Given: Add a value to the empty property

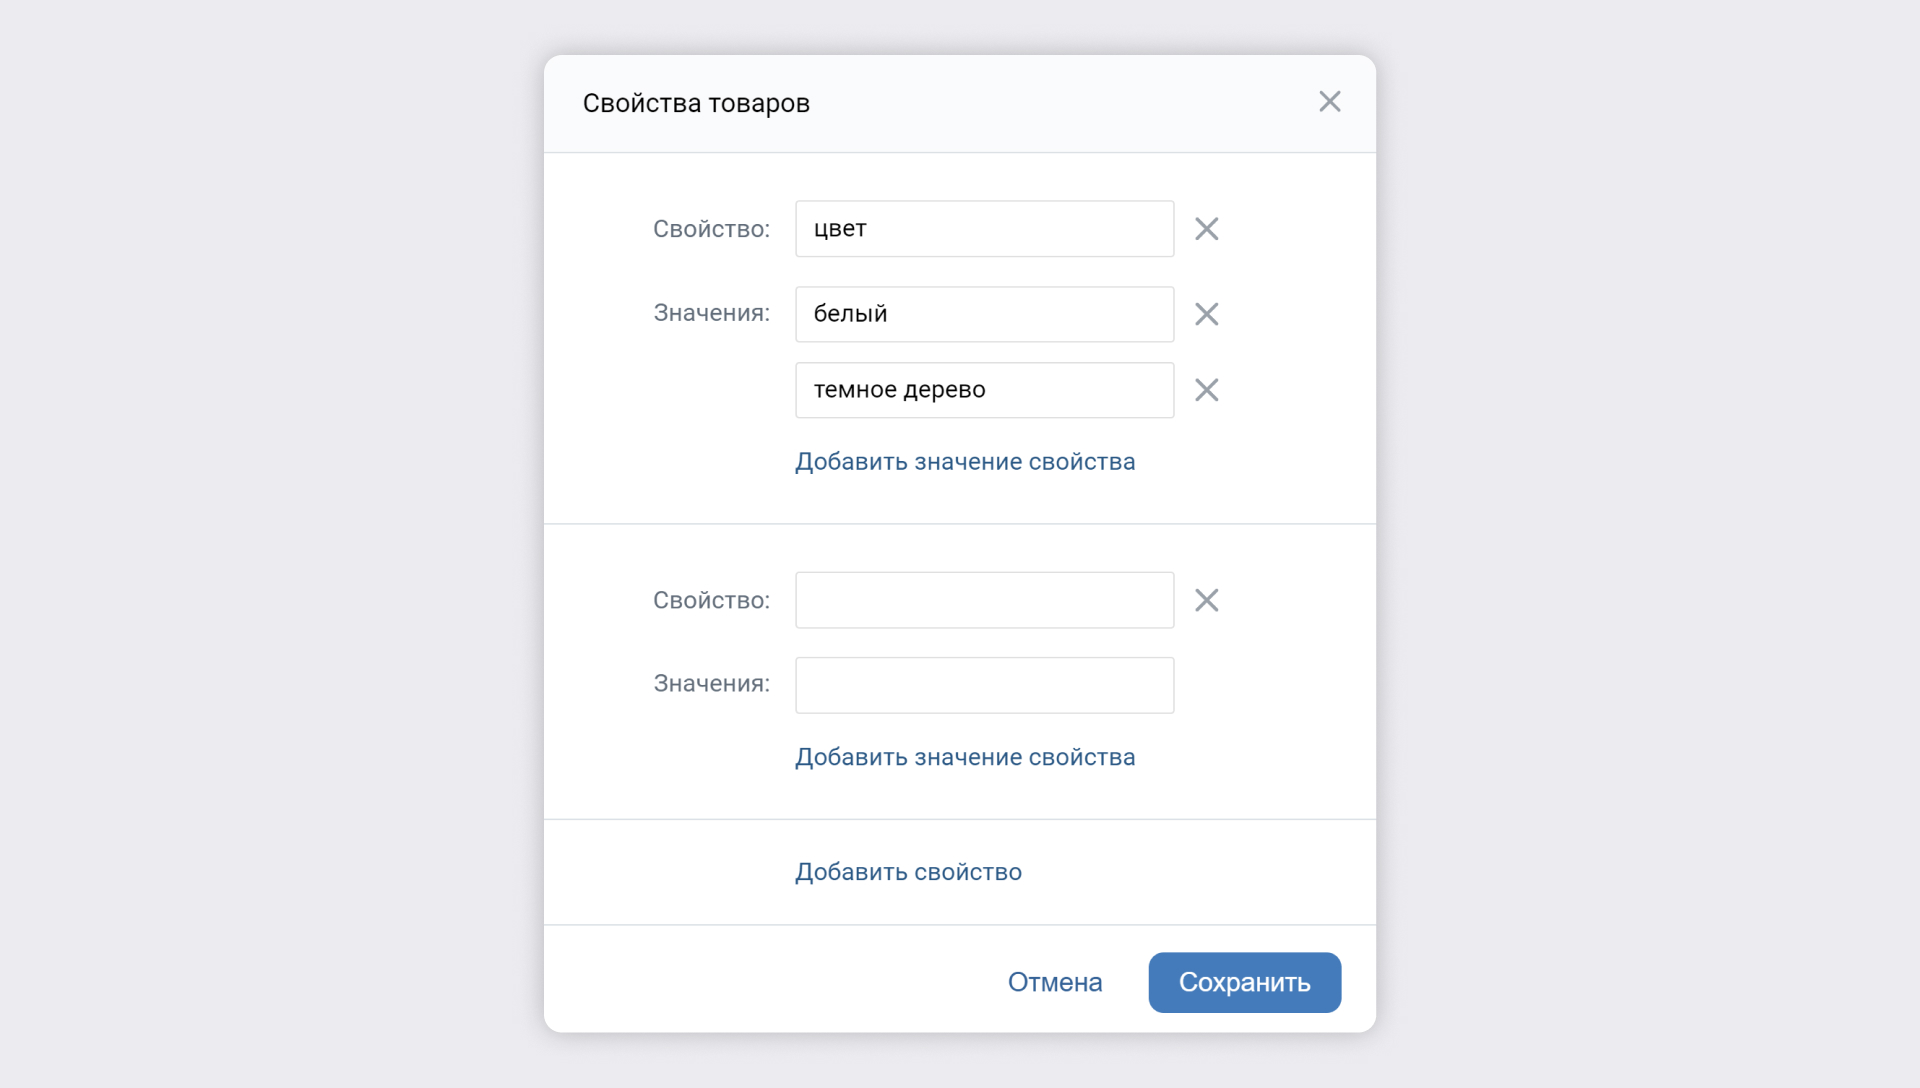Looking at the screenshot, I should (x=964, y=757).
